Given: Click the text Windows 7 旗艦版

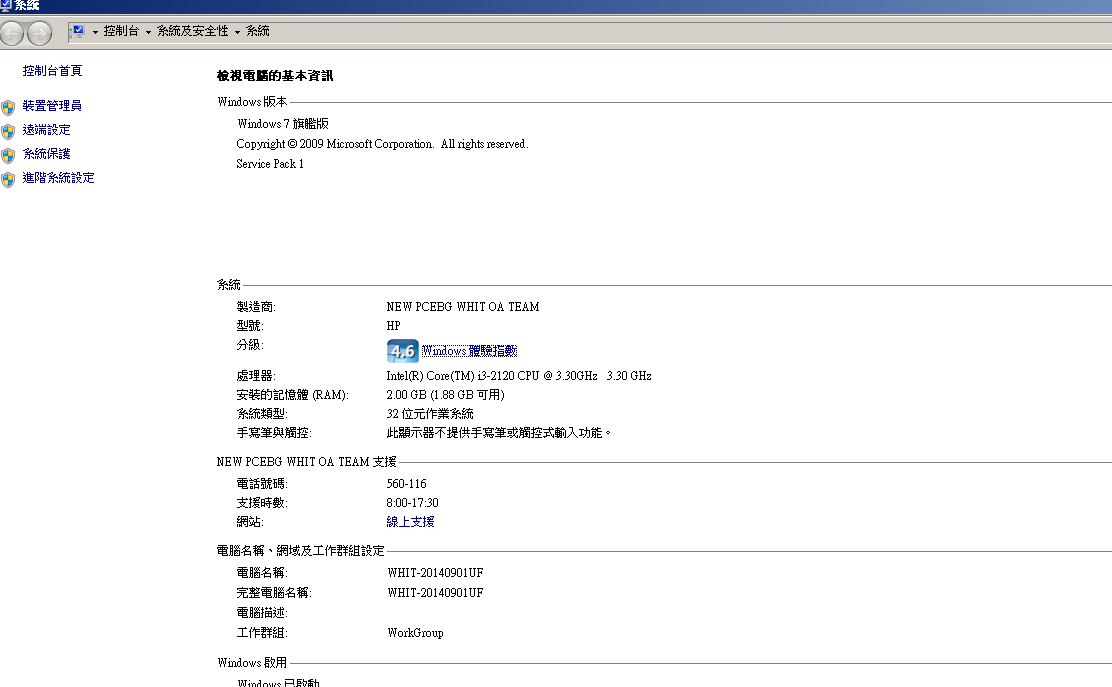Looking at the screenshot, I should (283, 124).
